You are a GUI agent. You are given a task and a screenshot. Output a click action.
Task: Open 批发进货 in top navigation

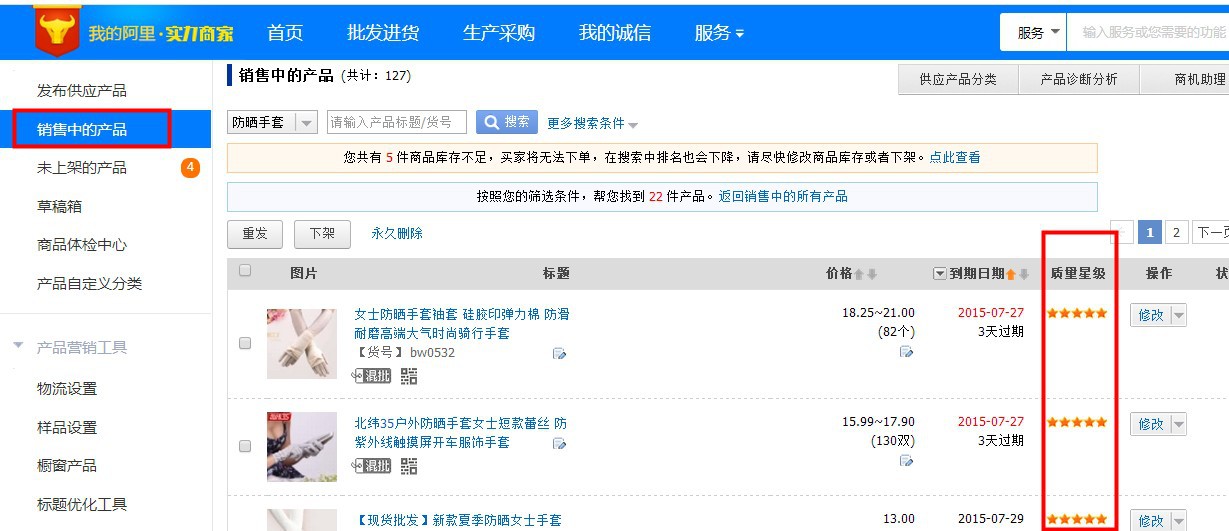coord(383,33)
